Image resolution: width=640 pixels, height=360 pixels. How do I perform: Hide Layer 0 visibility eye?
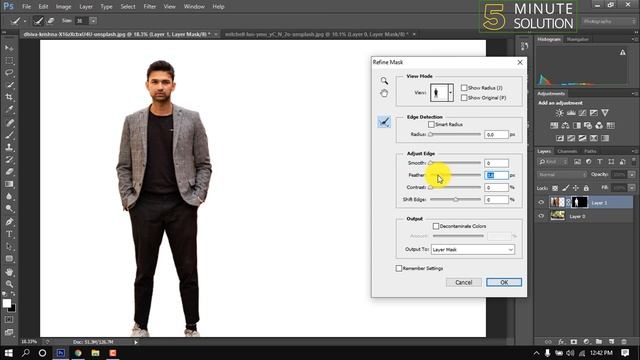tap(542, 216)
